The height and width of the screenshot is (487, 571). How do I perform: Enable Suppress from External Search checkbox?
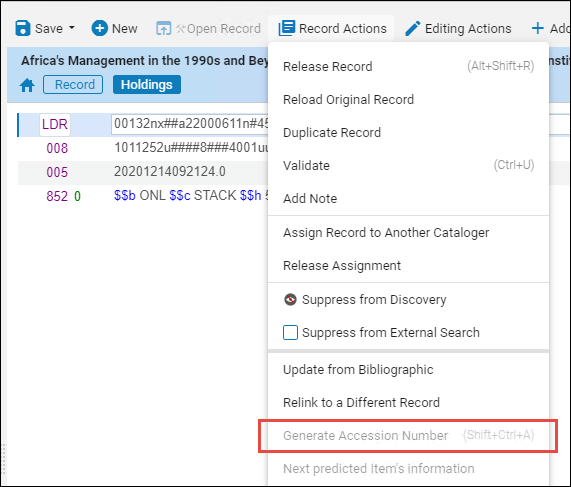point(290,333)
